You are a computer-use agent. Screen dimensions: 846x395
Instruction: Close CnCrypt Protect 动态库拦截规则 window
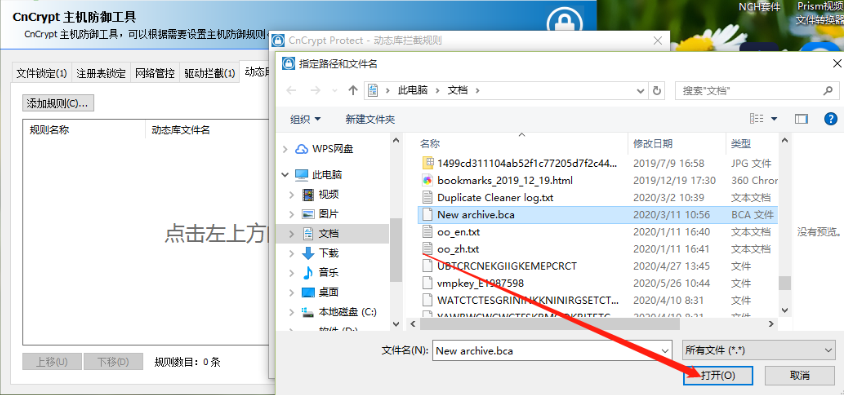coord(658,41)
